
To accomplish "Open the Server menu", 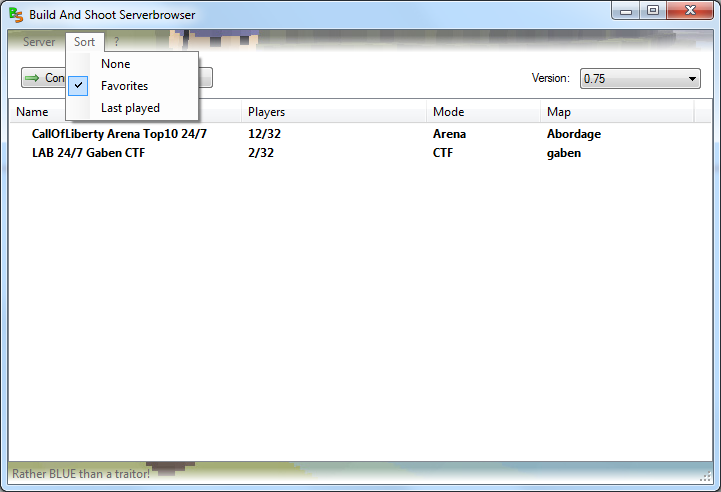I will pyautogui.click(x=39, y=42).
